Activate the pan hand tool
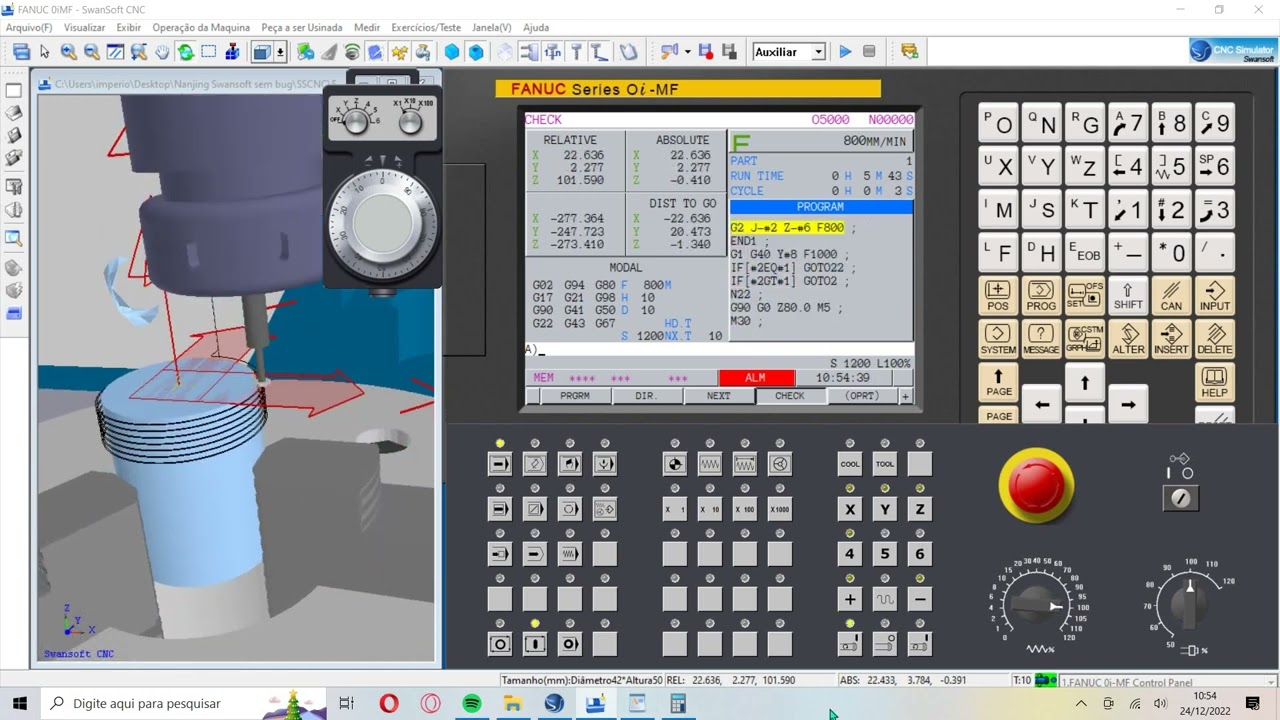The image size is (1280, 720). click(162, 52)
